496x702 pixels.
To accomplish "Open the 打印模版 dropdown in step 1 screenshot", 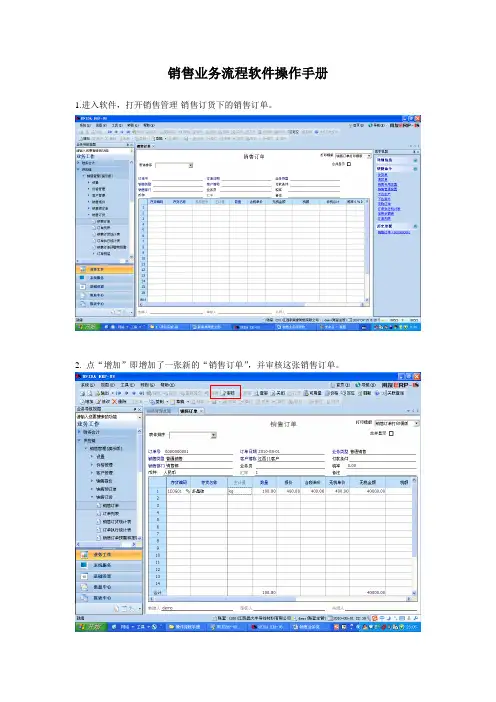I will coord(369,156).
